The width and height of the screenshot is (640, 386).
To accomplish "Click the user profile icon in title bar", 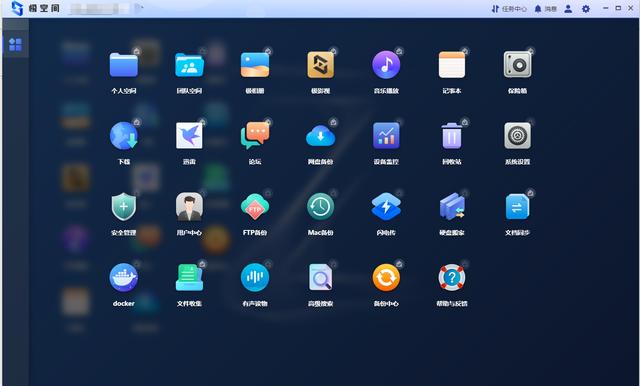I will [568, 9].
